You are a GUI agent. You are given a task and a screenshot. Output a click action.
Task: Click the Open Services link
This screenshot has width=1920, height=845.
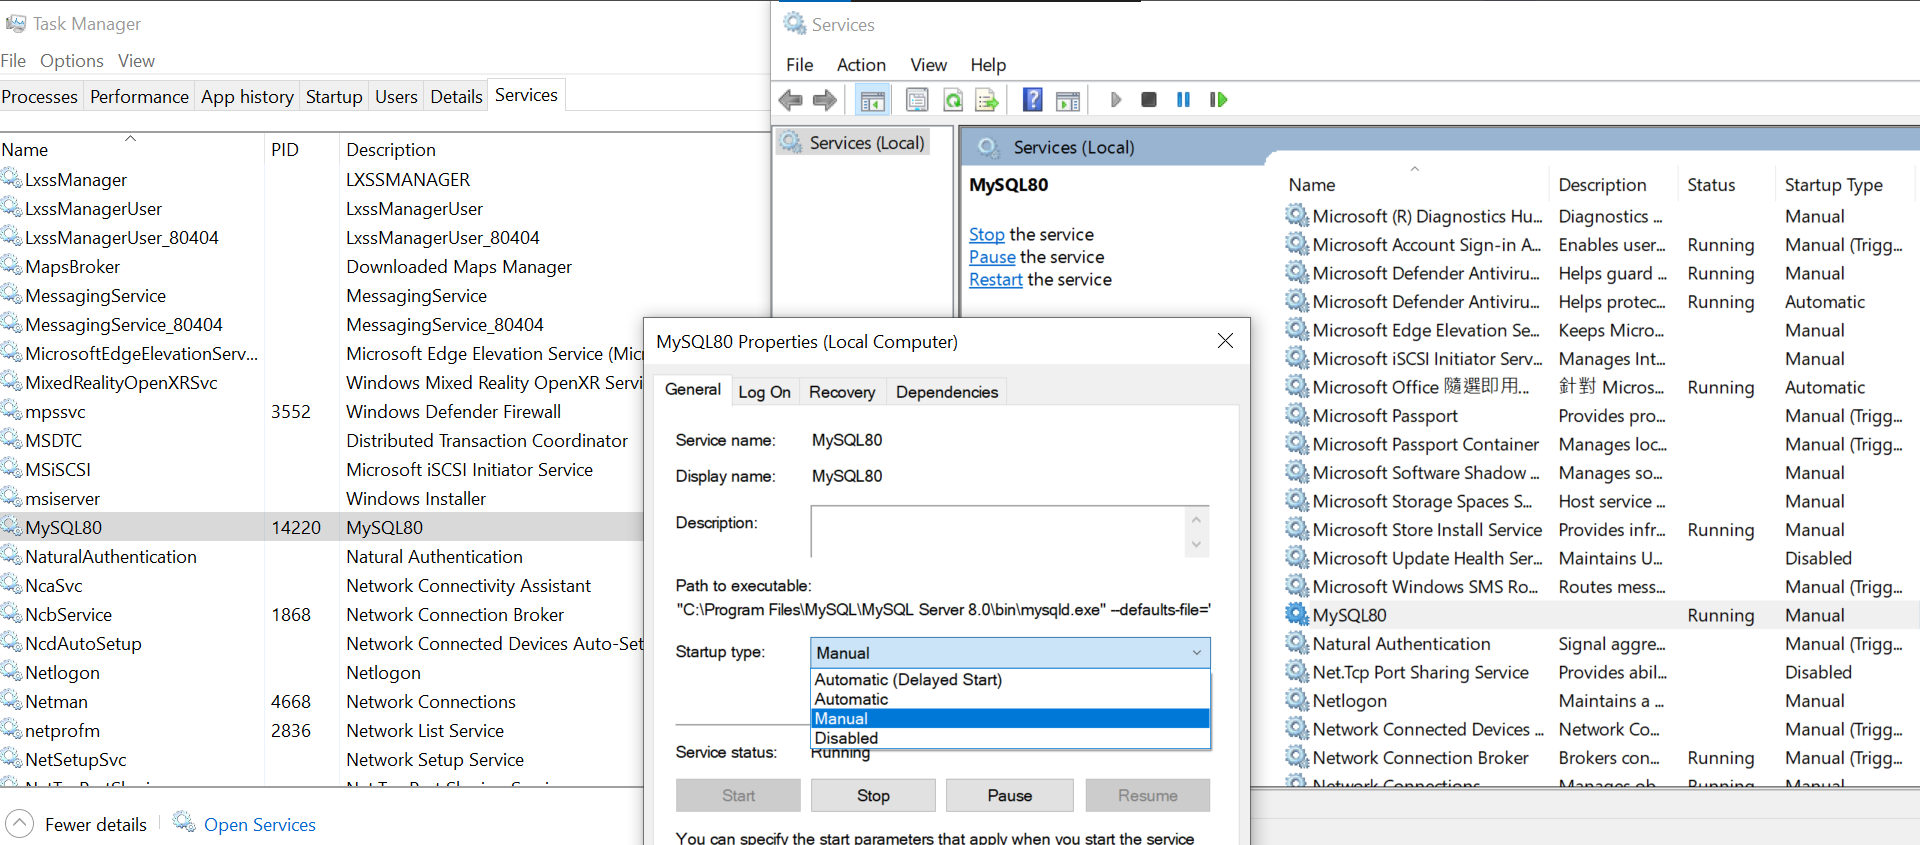pos(260,825)
